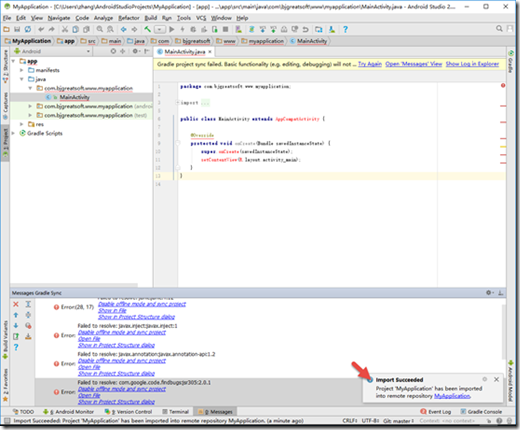
Task: Click the Run play button
Action: point(172,29)
